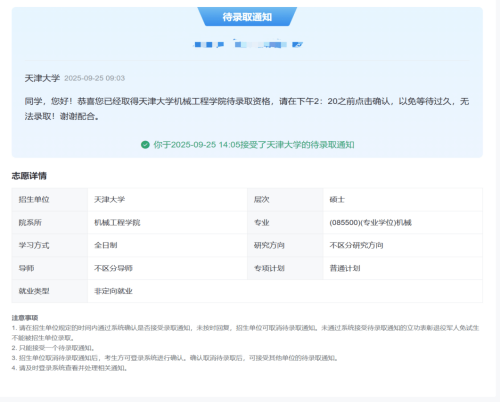Click note 2 about accepting only one notification
This screenshot has height=402, width=500.
pos(54,348)
